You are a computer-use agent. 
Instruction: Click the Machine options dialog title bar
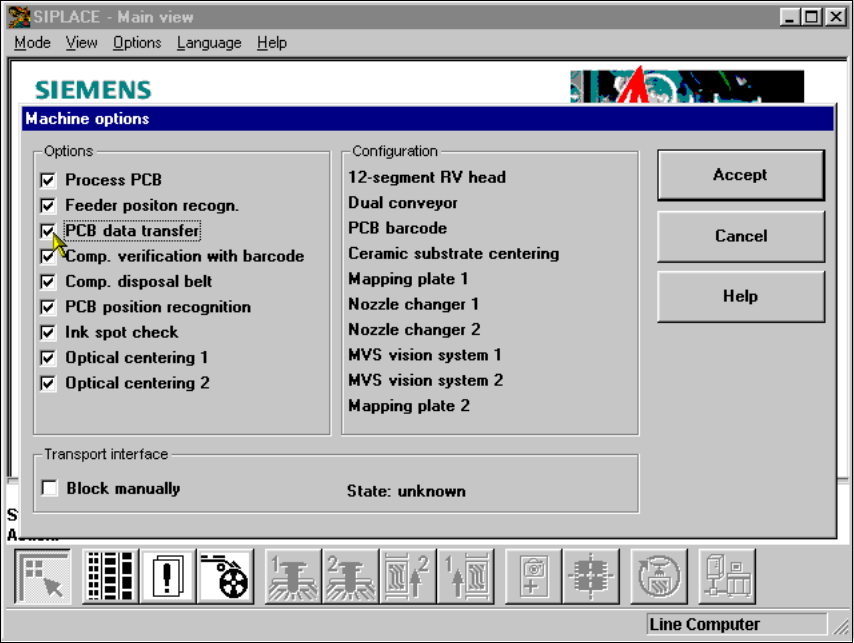[x=428, y=119]
